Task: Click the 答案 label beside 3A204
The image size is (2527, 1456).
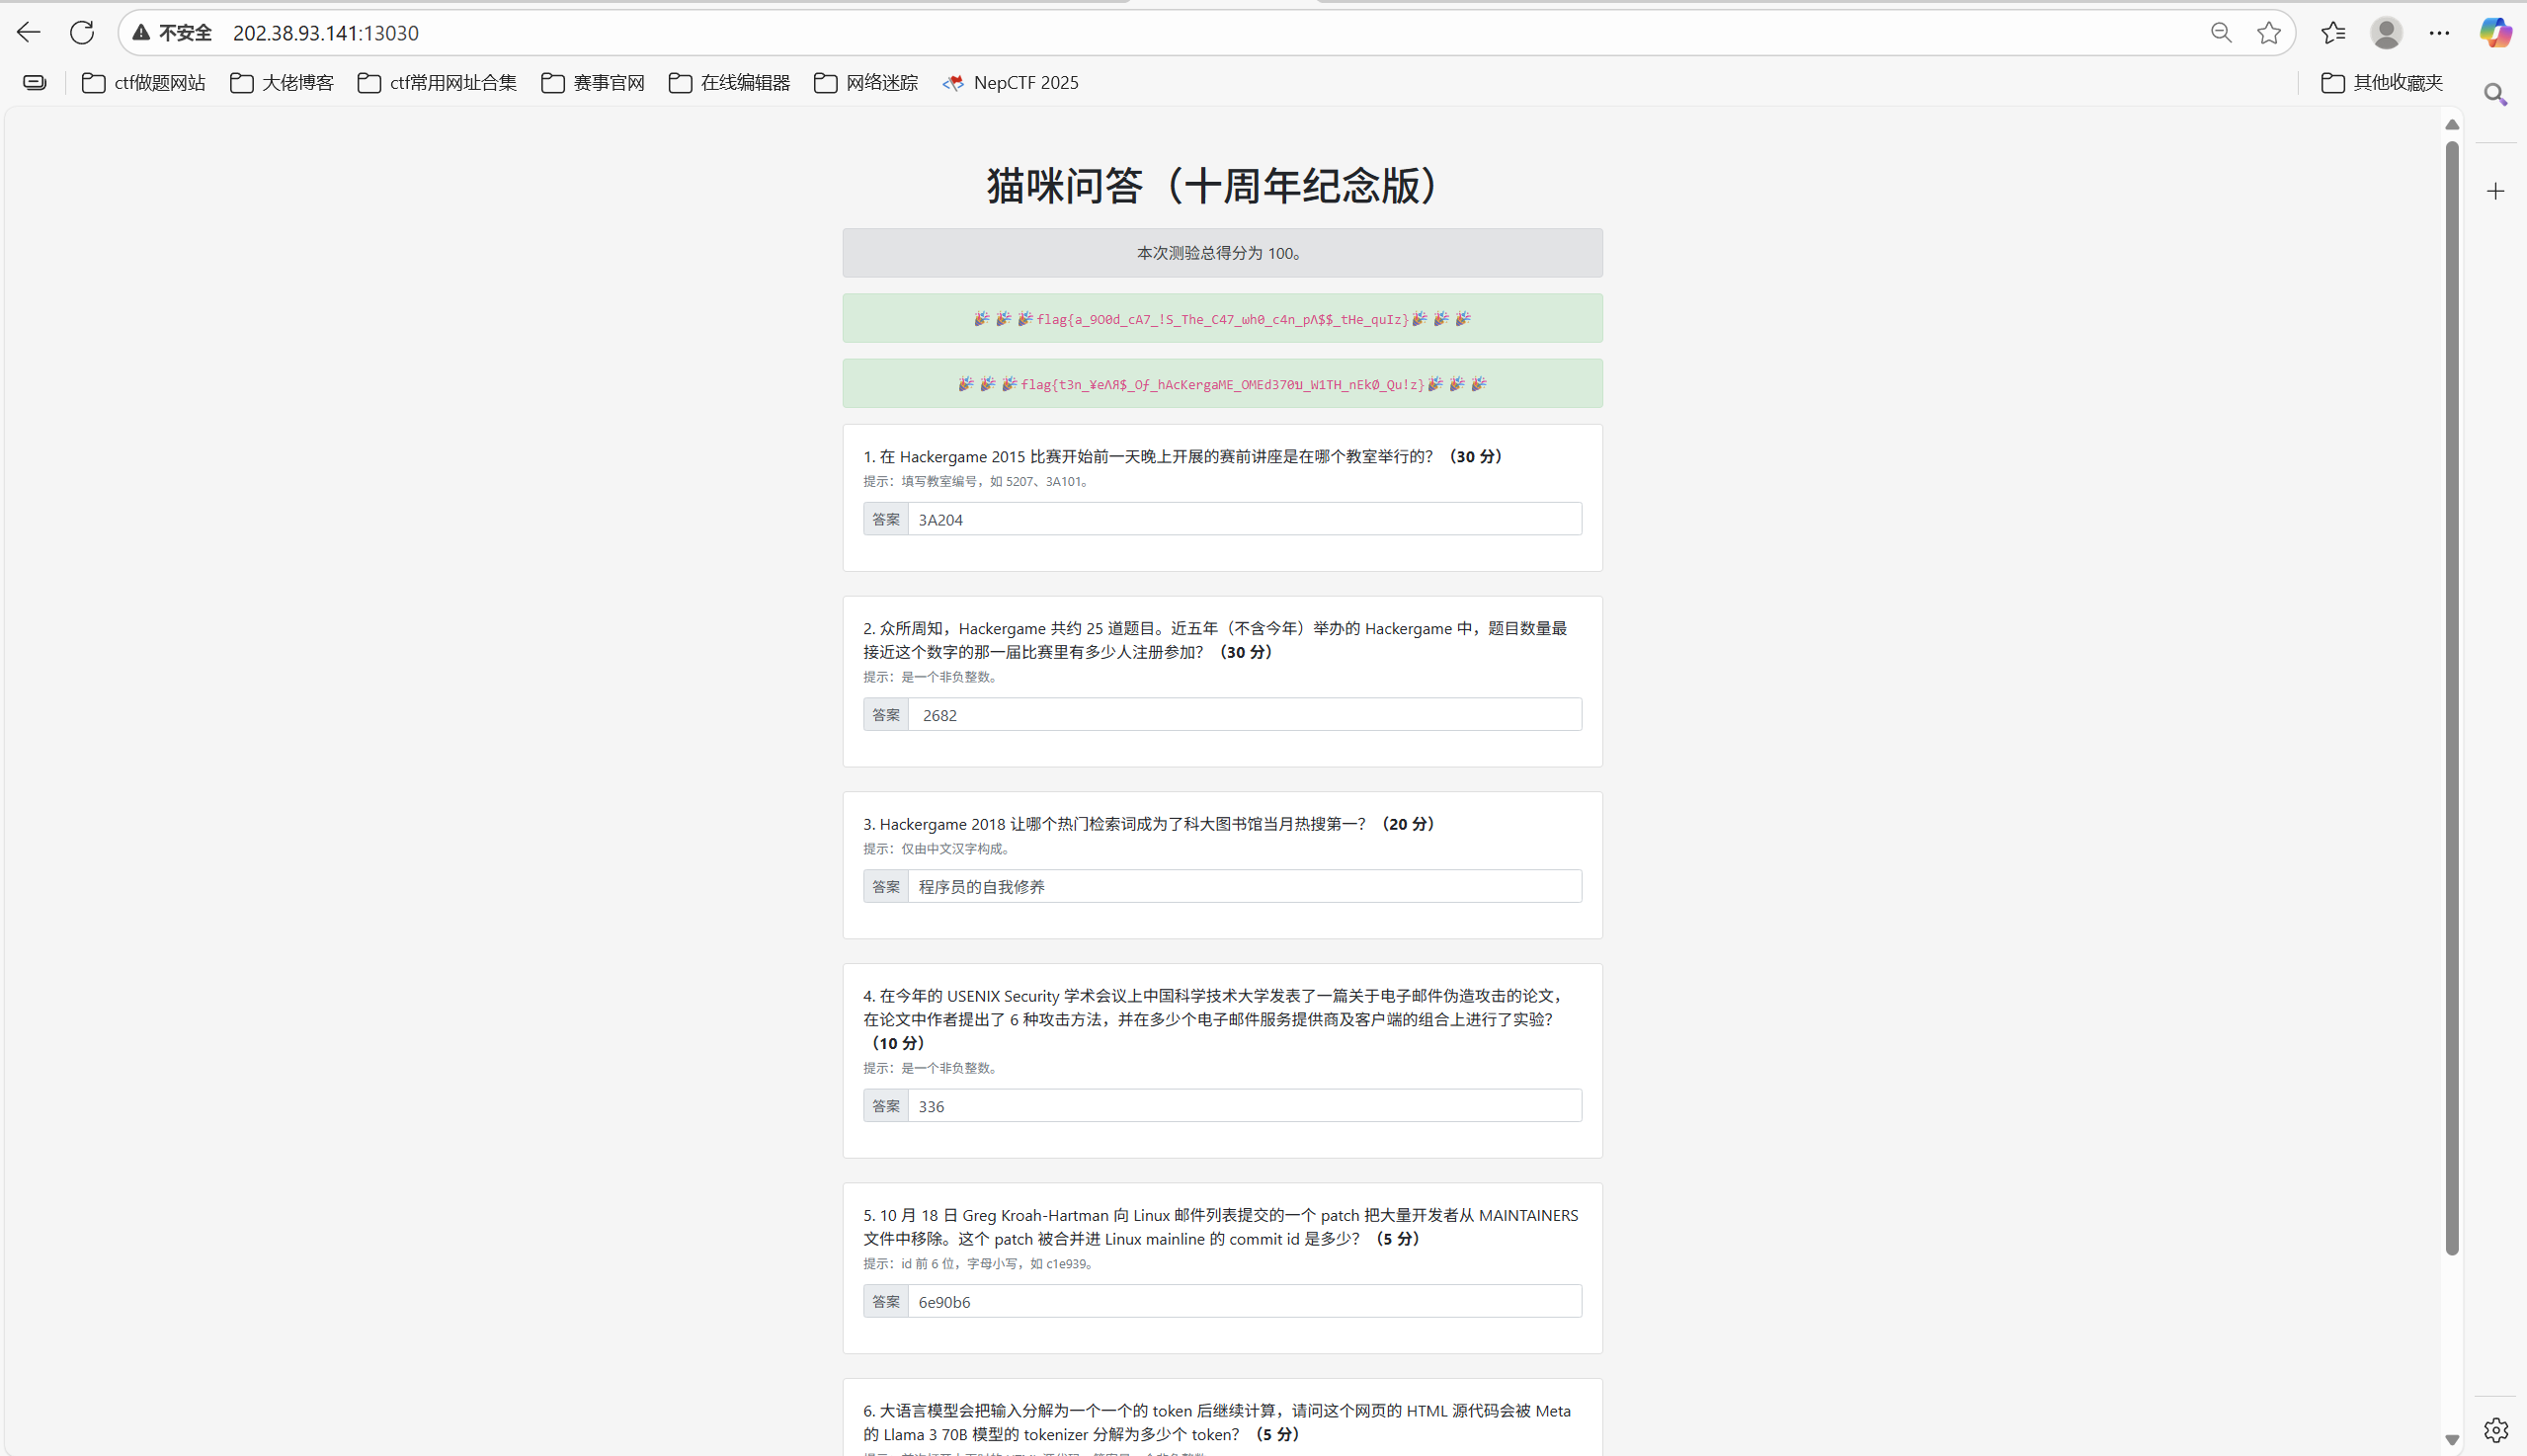Action: 886,519
